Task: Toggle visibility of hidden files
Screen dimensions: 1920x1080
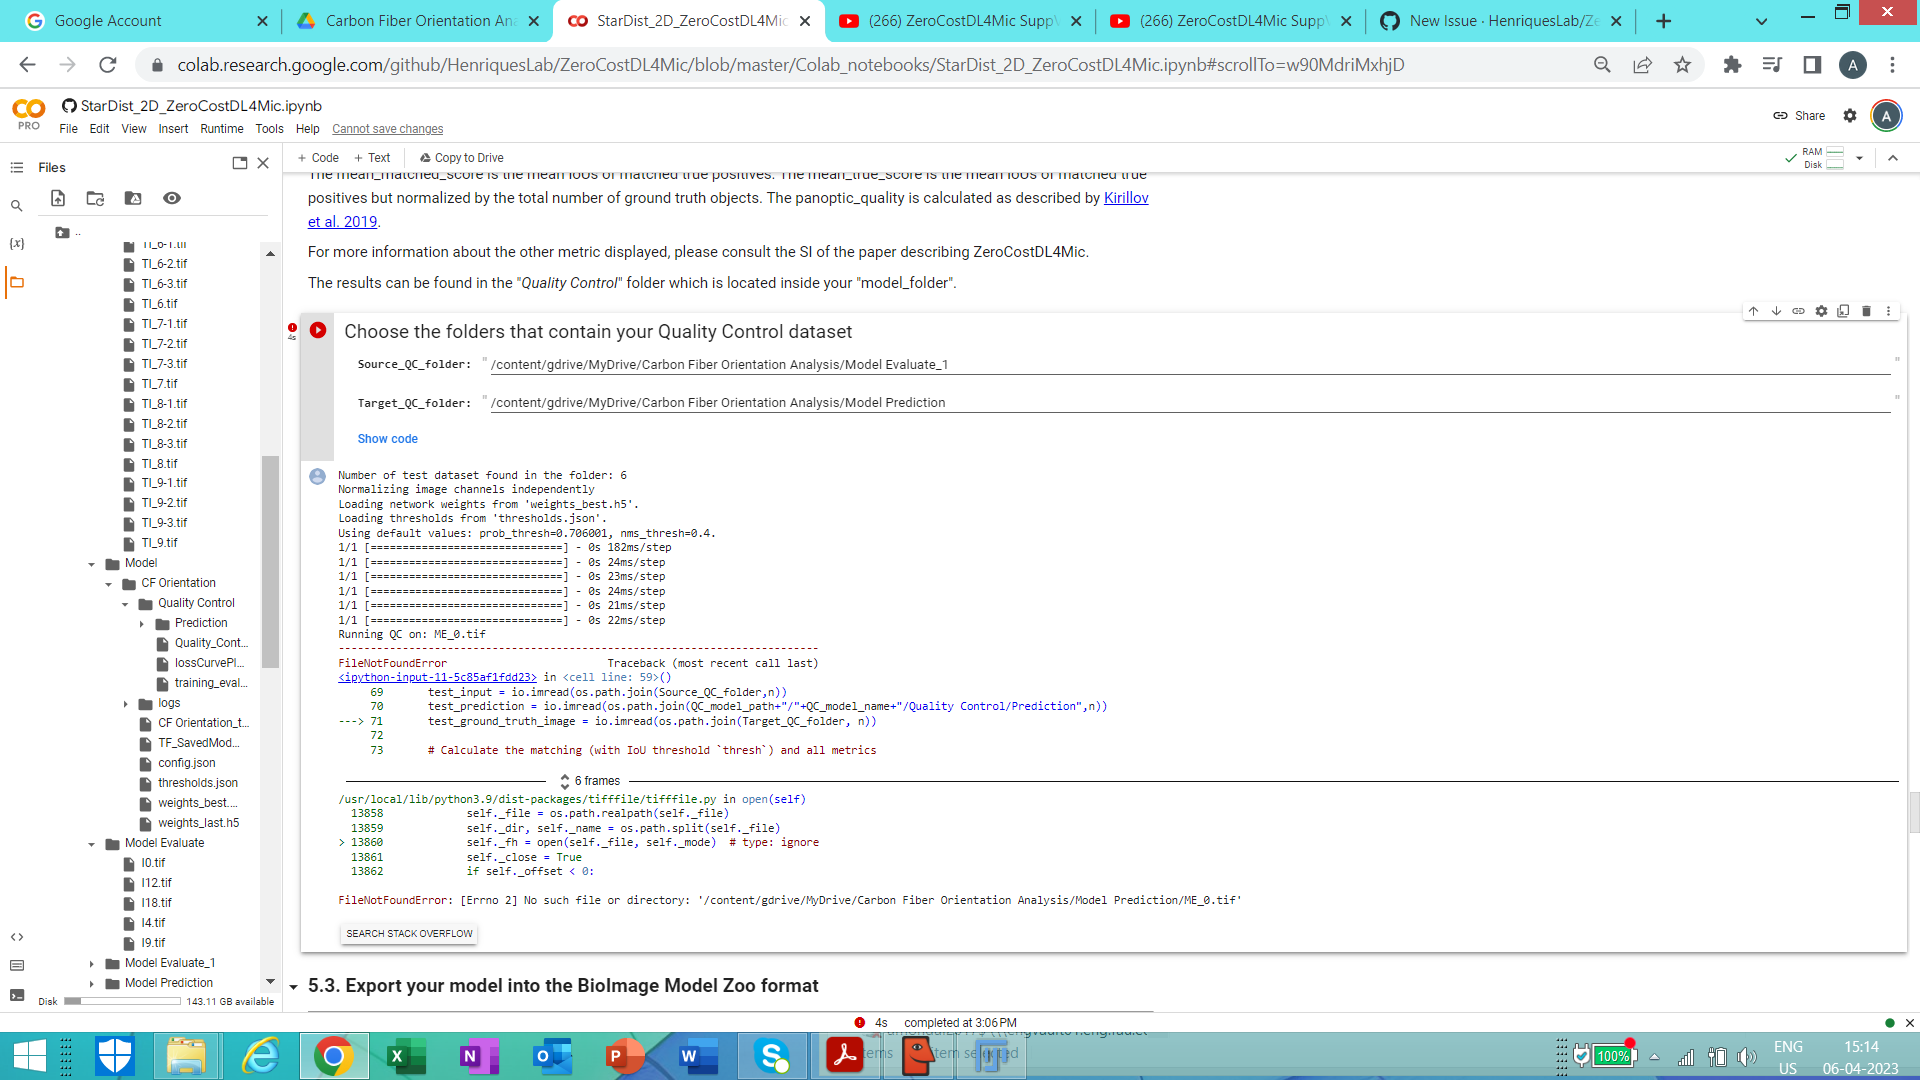Action: click(171, 198)
